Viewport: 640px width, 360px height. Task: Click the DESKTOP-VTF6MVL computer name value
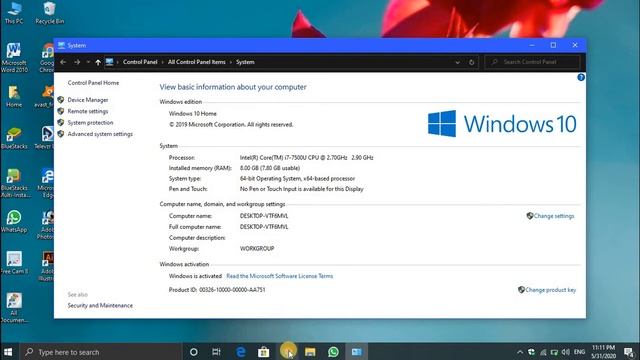coord(264,216)
